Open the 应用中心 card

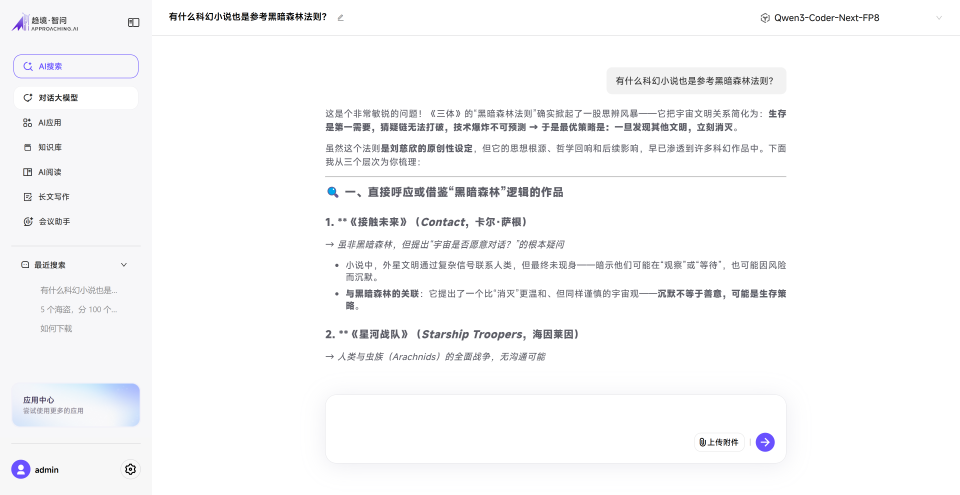tap(76, 405)
